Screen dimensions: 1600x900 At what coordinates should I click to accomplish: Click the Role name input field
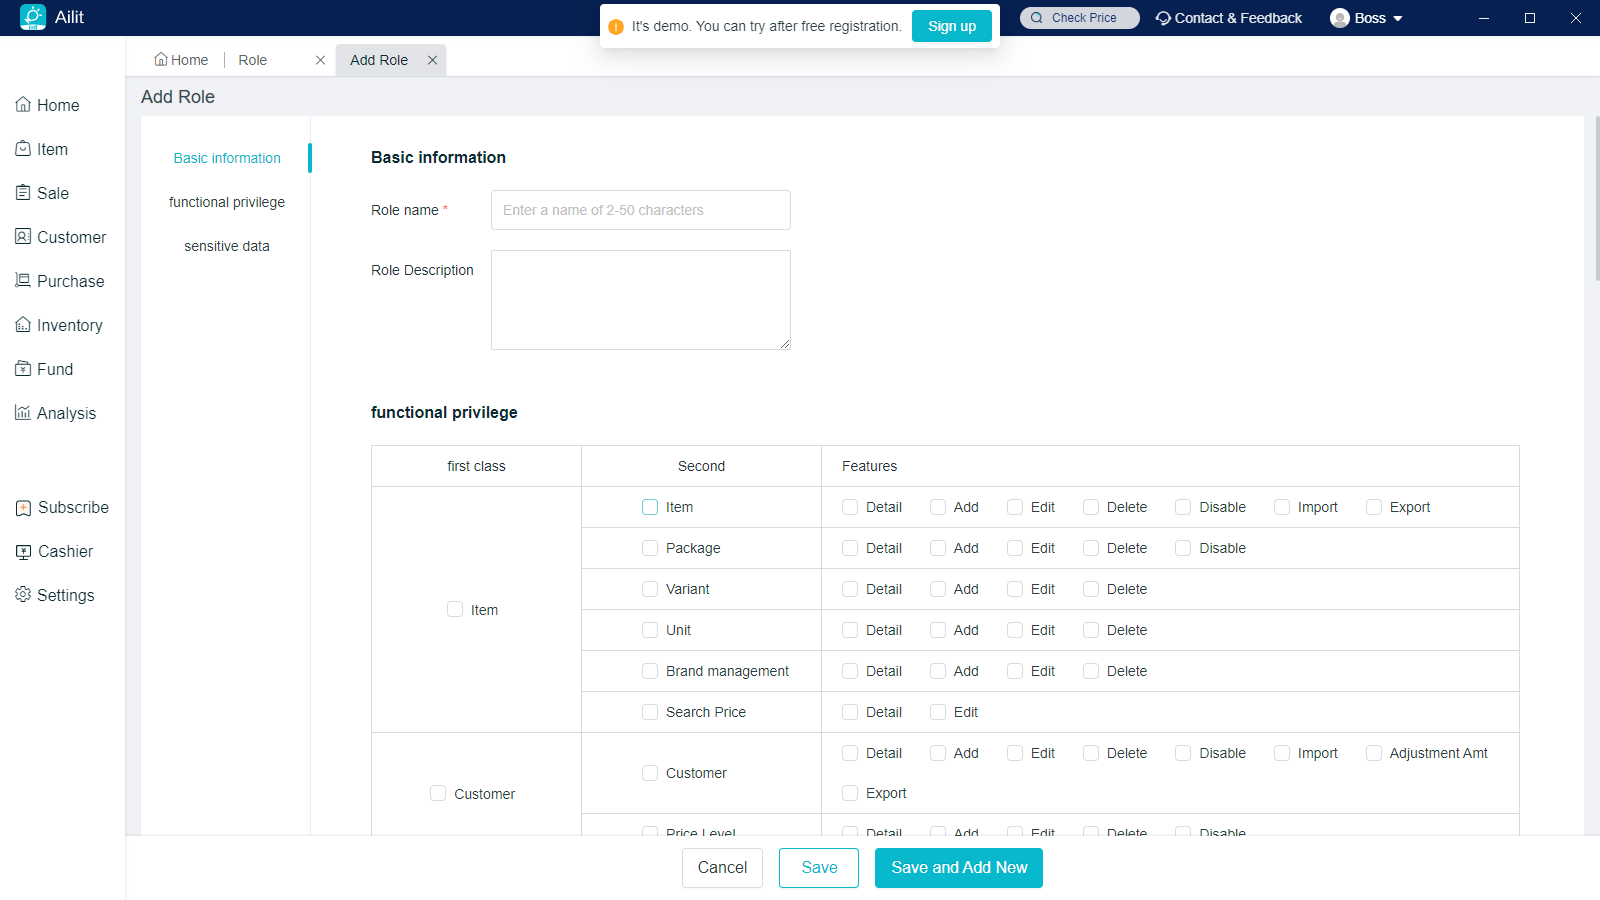(x=640, y=210)
